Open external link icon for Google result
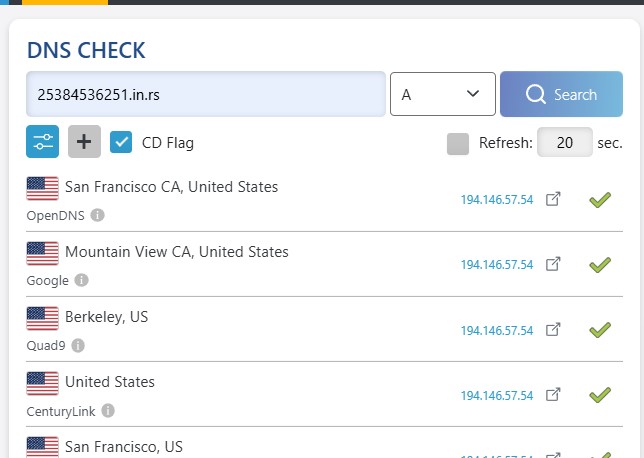 tap(553, 264)
